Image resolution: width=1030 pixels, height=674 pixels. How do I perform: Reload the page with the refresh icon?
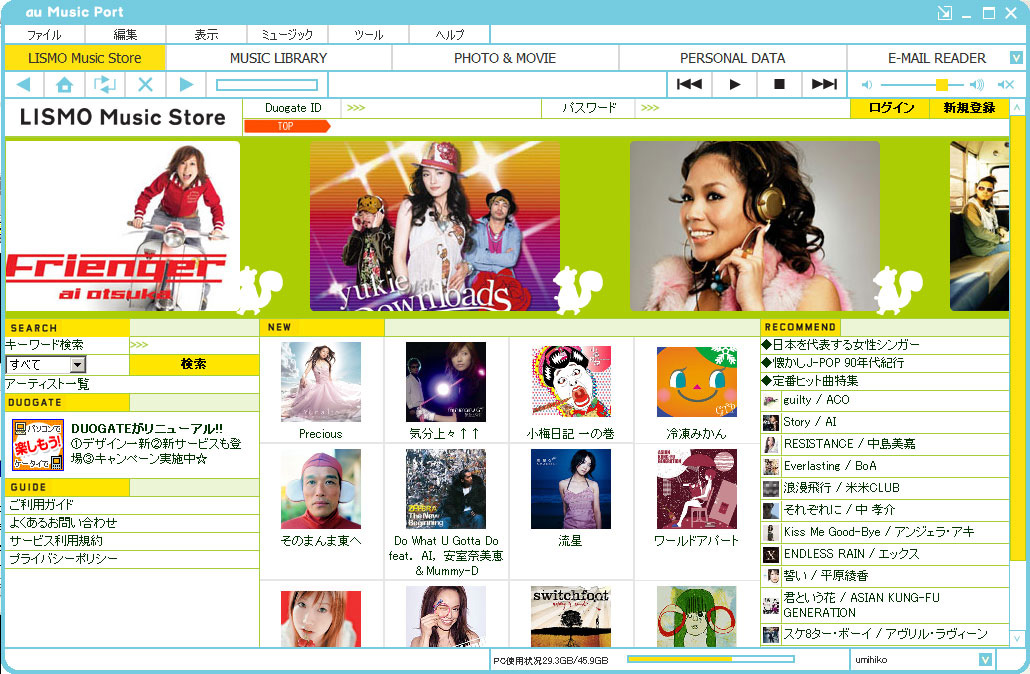pos(104,84)
